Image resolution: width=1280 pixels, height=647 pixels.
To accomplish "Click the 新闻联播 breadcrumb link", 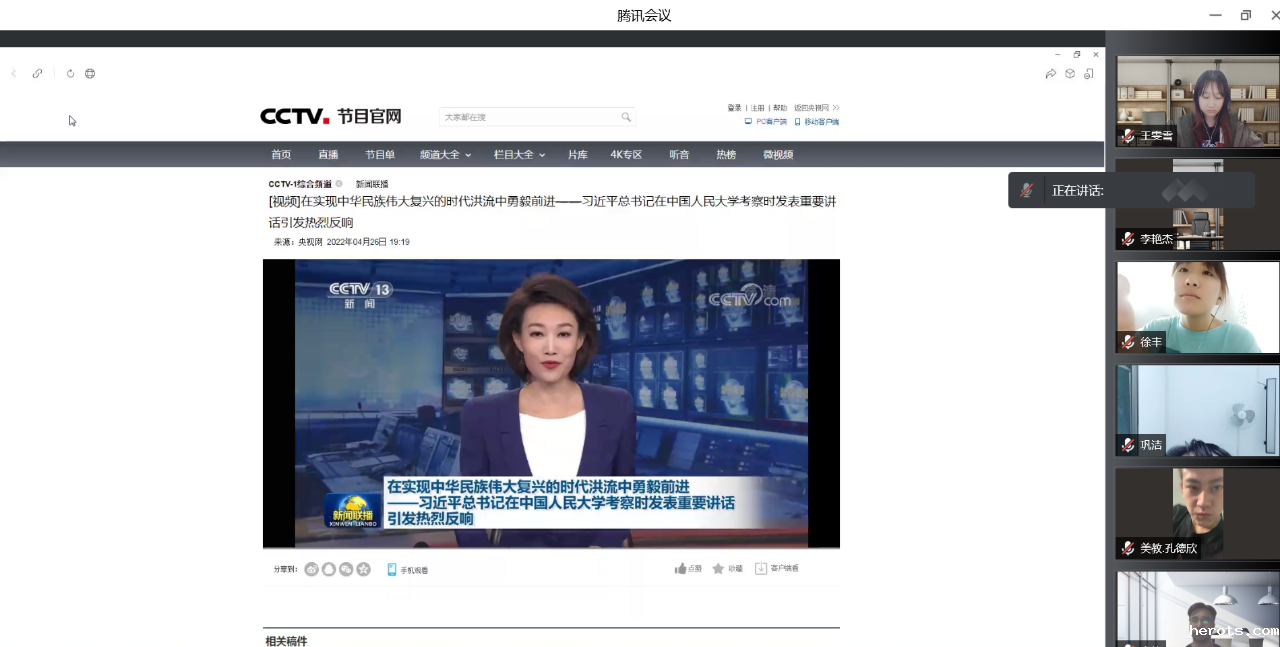I will pyautogui.click(x=372, y=184).
